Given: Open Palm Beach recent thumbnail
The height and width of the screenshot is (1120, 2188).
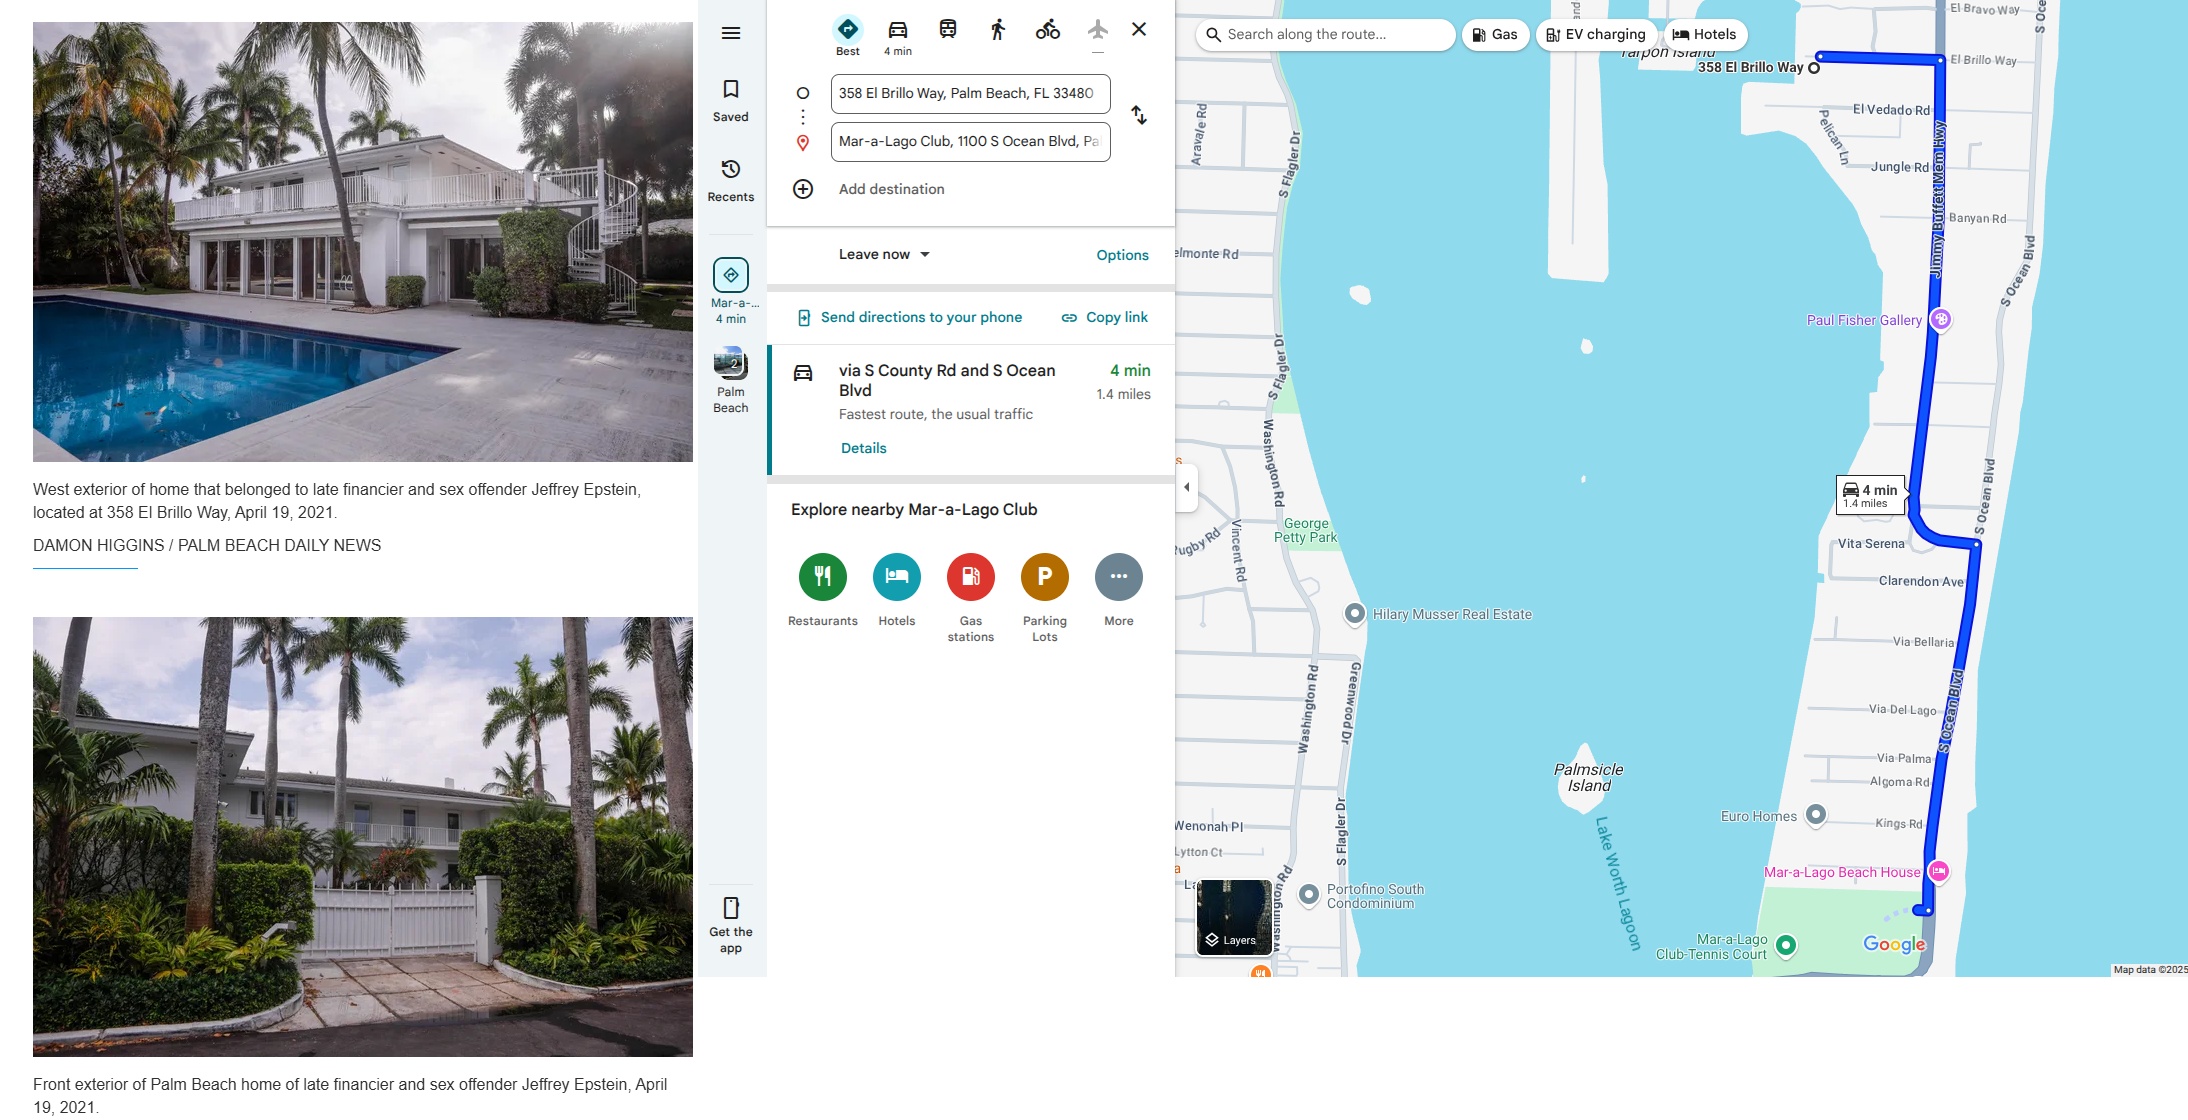Looking at the screenshot, I should coord(731,380).
